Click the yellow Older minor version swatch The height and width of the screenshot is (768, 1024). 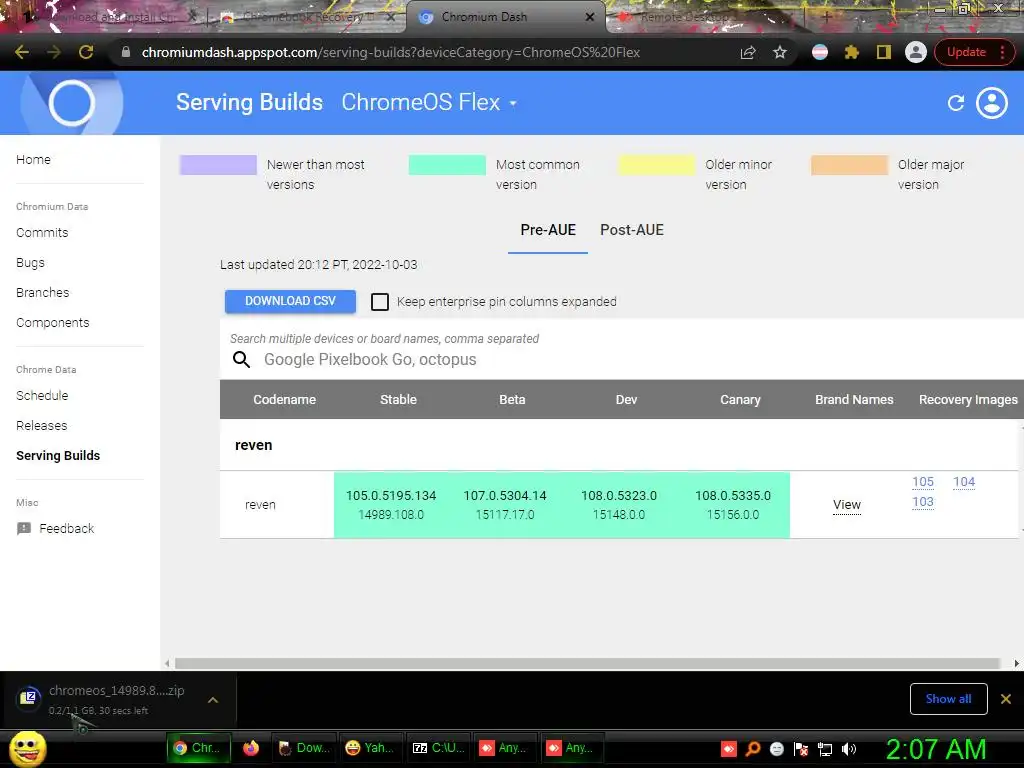(656, 165)
